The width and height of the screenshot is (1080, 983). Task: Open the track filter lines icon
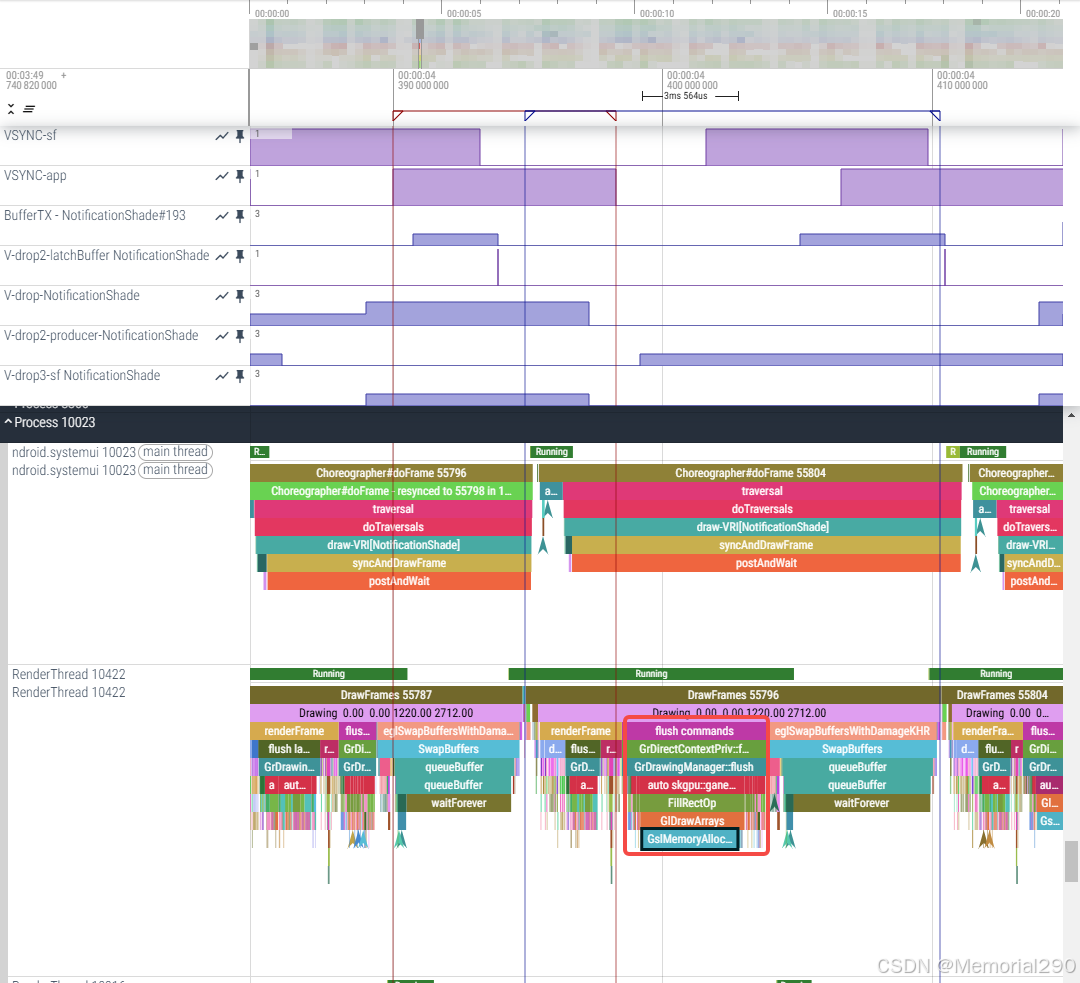click(29, 109)
